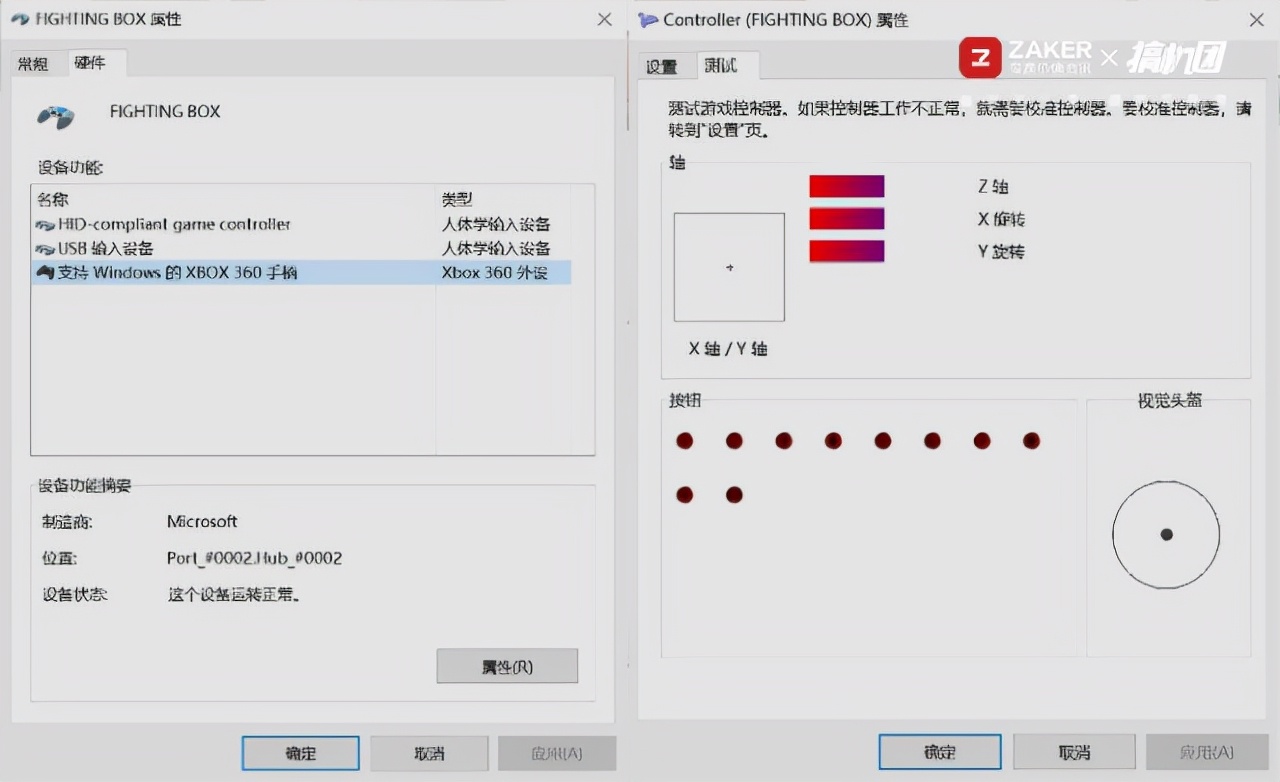Viewport: 1280px width, 782px height.
Task: Click the manufacturer value Microsoft
Action: click(x=202, y=521)
